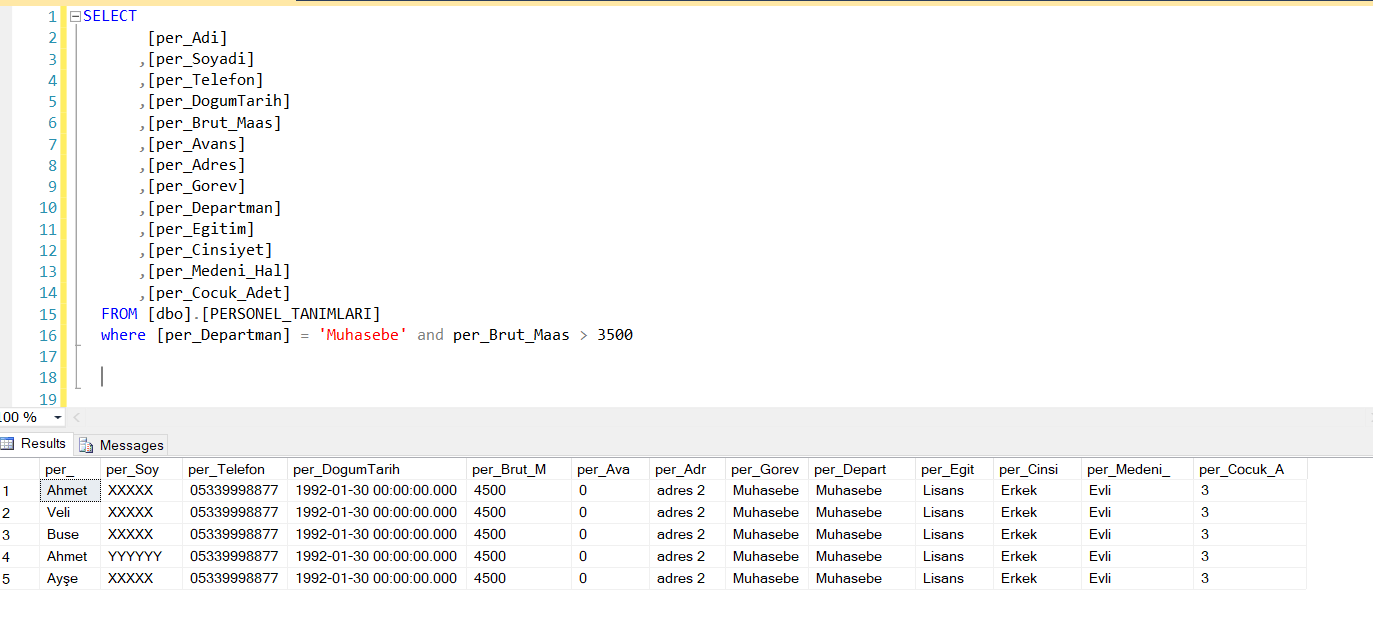The image size is (1373, 627).
Task: Select the per_Gorev column header
Action: (x=763, y=468)
